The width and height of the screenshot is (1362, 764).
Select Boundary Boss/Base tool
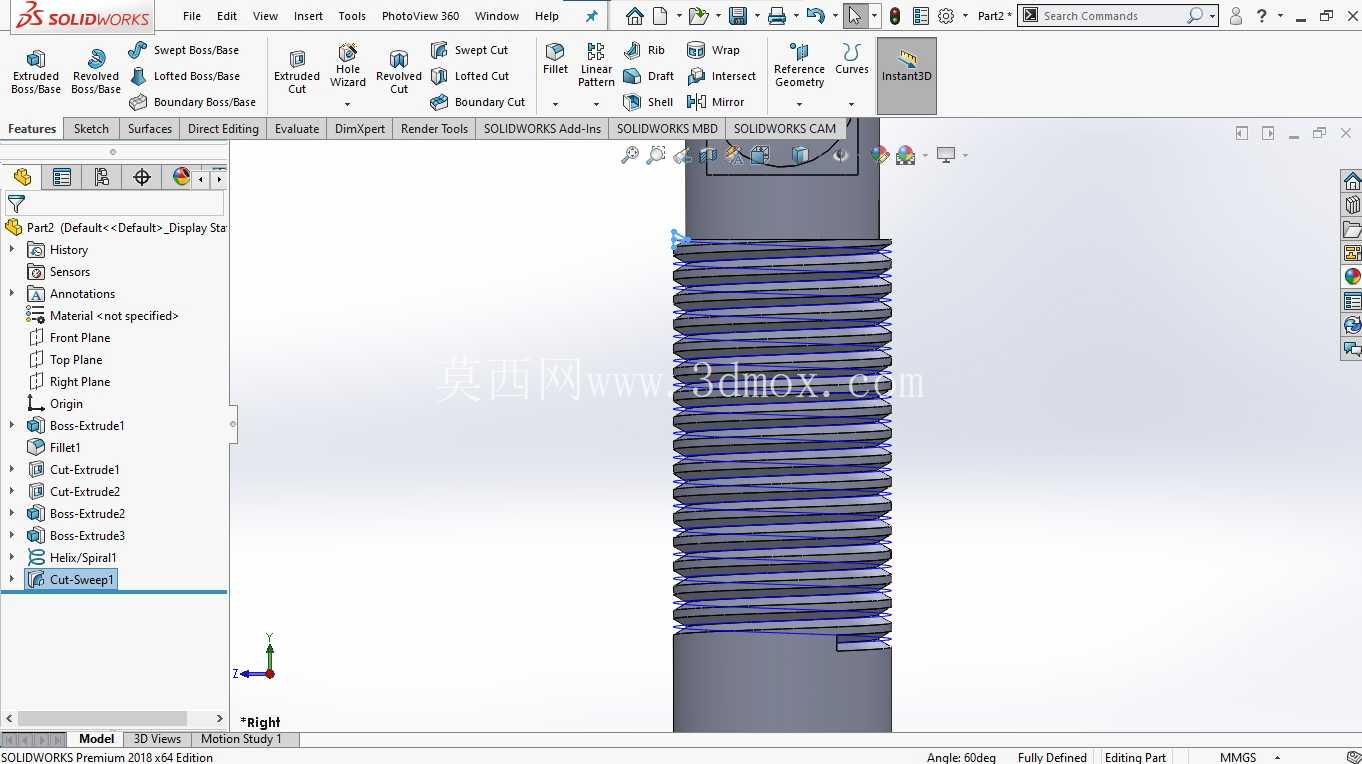[x=192, y=102]
